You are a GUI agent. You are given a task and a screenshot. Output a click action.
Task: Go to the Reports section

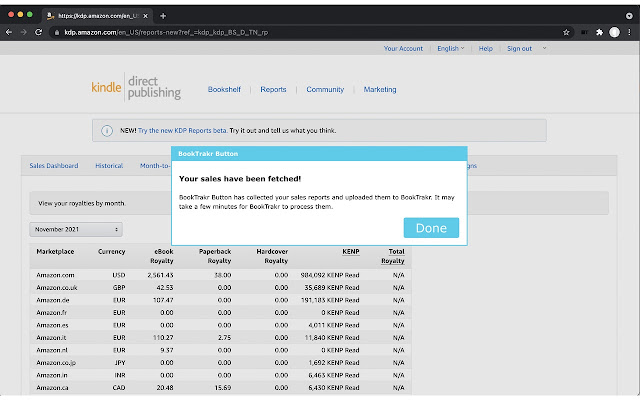coord(273,89)
